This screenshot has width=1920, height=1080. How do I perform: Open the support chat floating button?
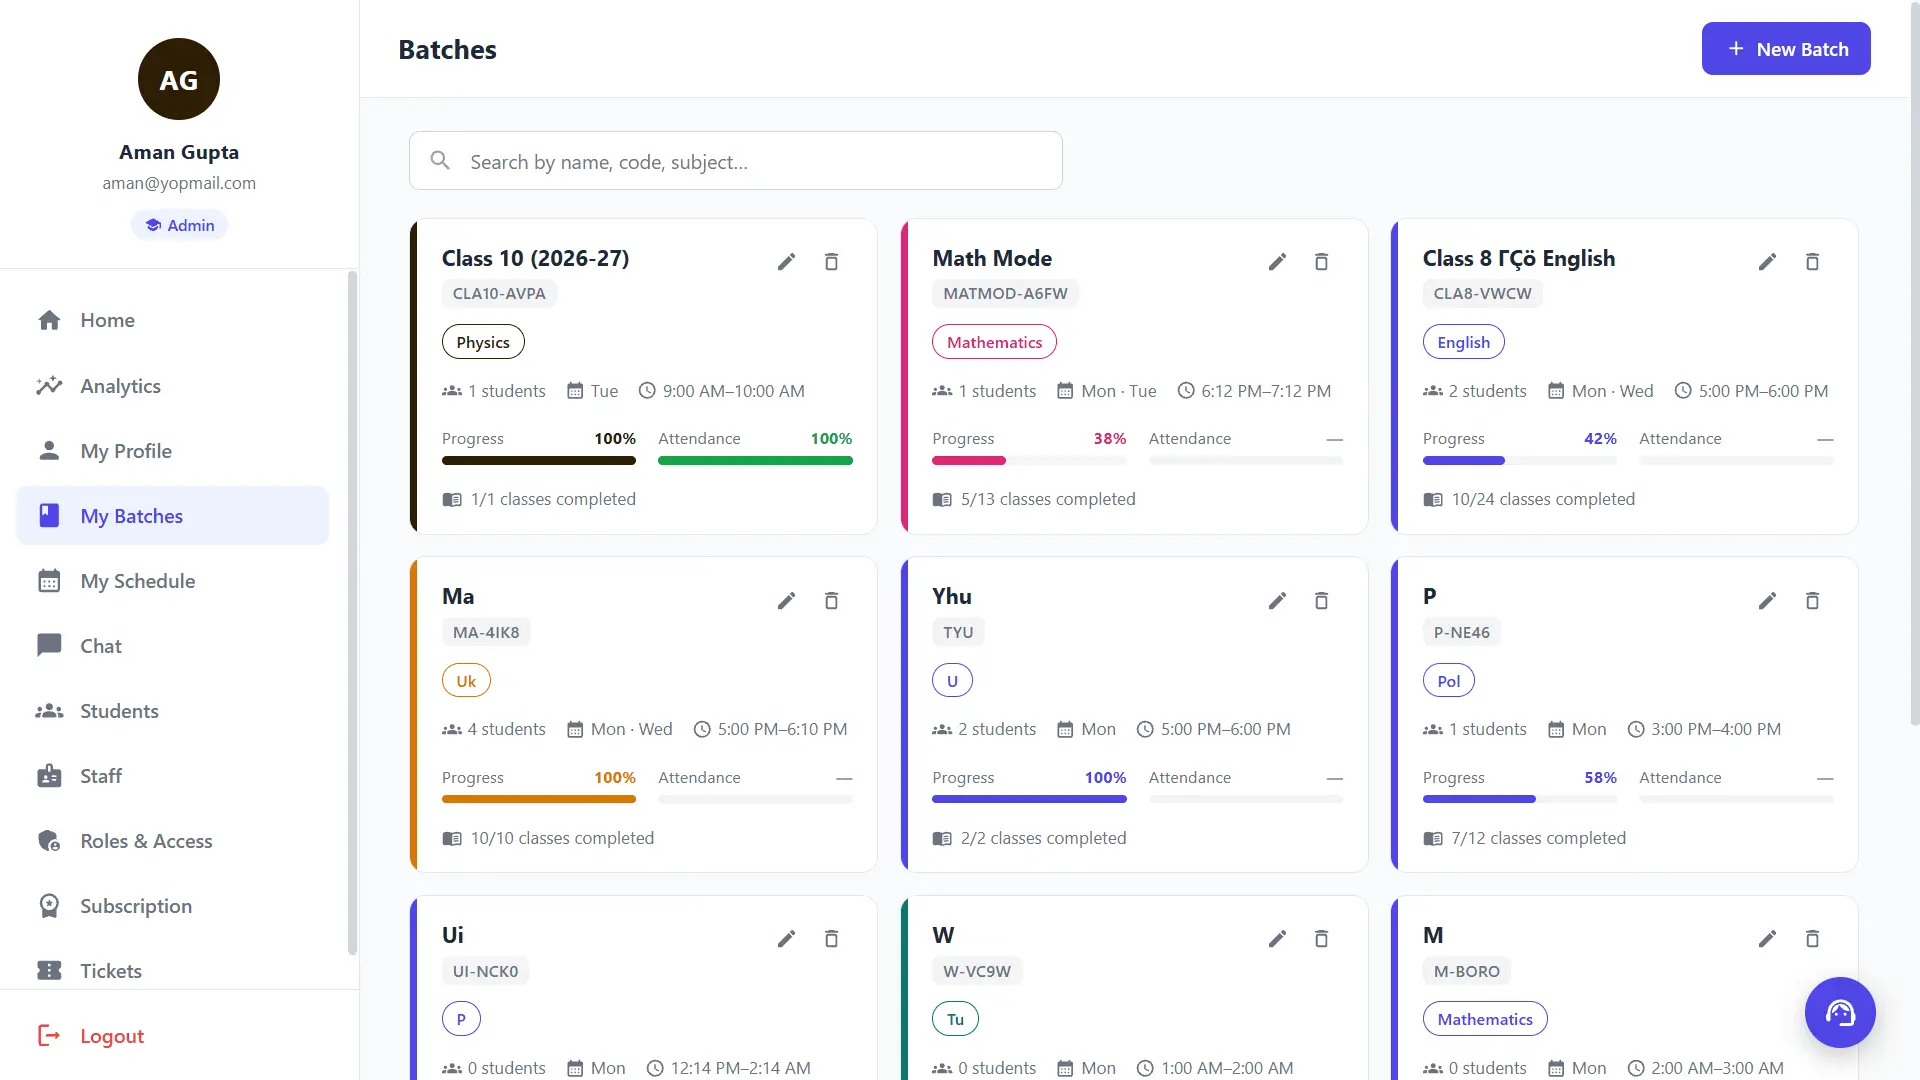[1840, 1012]
